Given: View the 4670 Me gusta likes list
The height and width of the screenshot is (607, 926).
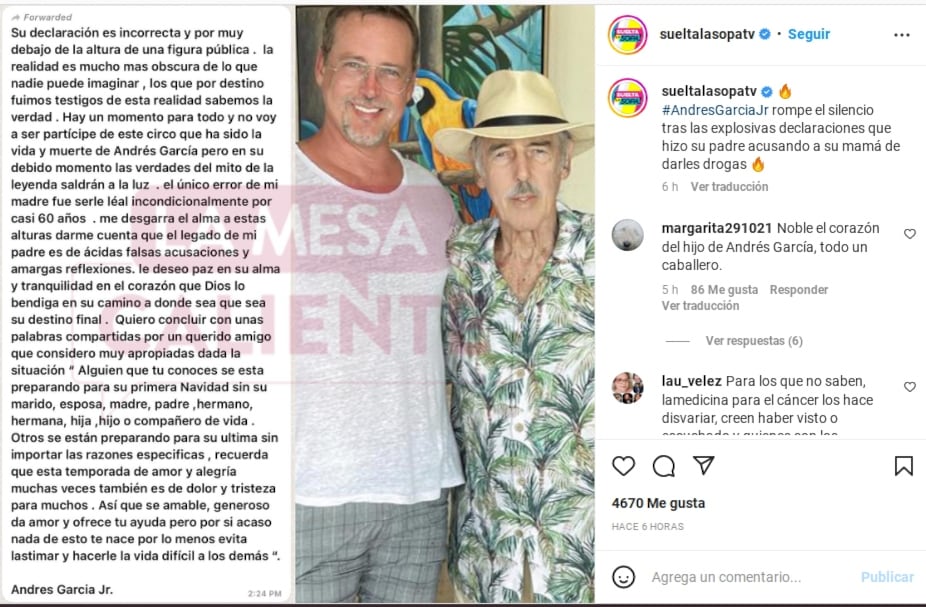Looking at the screenshot, I should [658, 503].
